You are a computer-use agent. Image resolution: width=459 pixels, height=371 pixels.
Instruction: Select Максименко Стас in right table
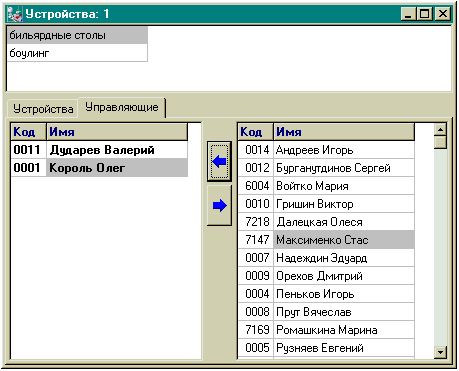344,240
